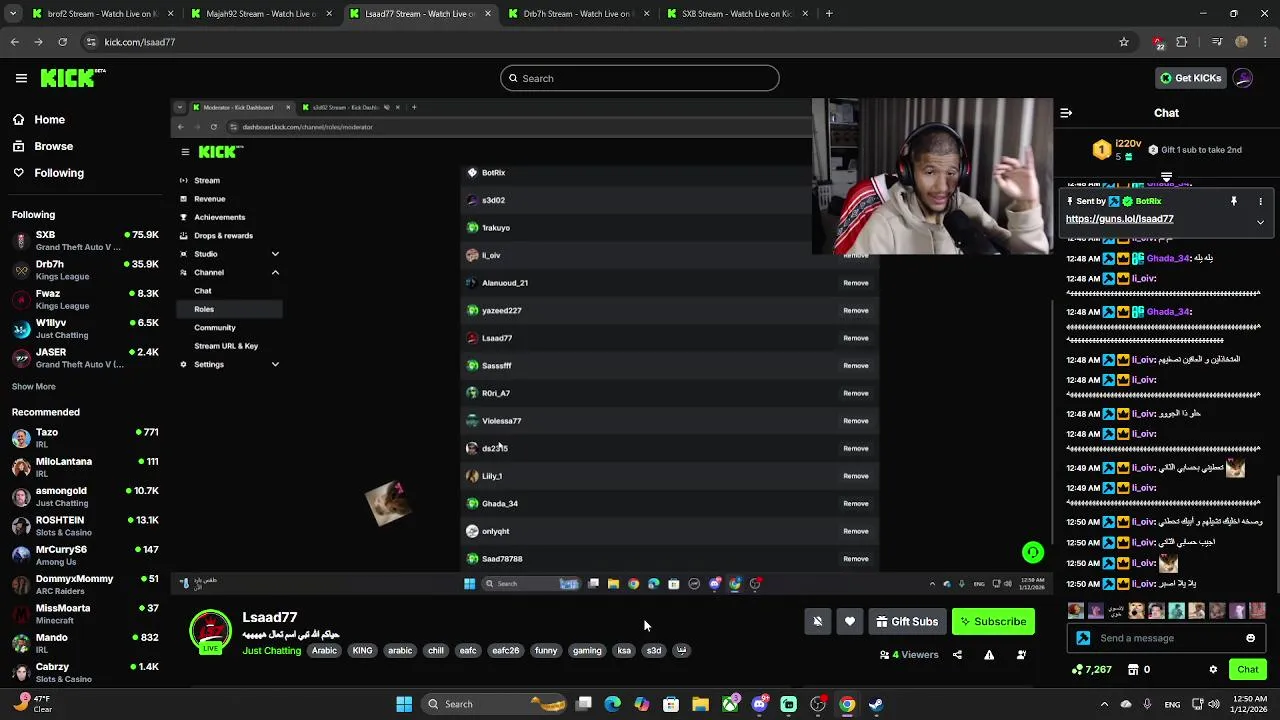This screenshot has height=720, width=1280.
Task: Open browser extensions puzzle icon
Action: [x=1182, y=42]
